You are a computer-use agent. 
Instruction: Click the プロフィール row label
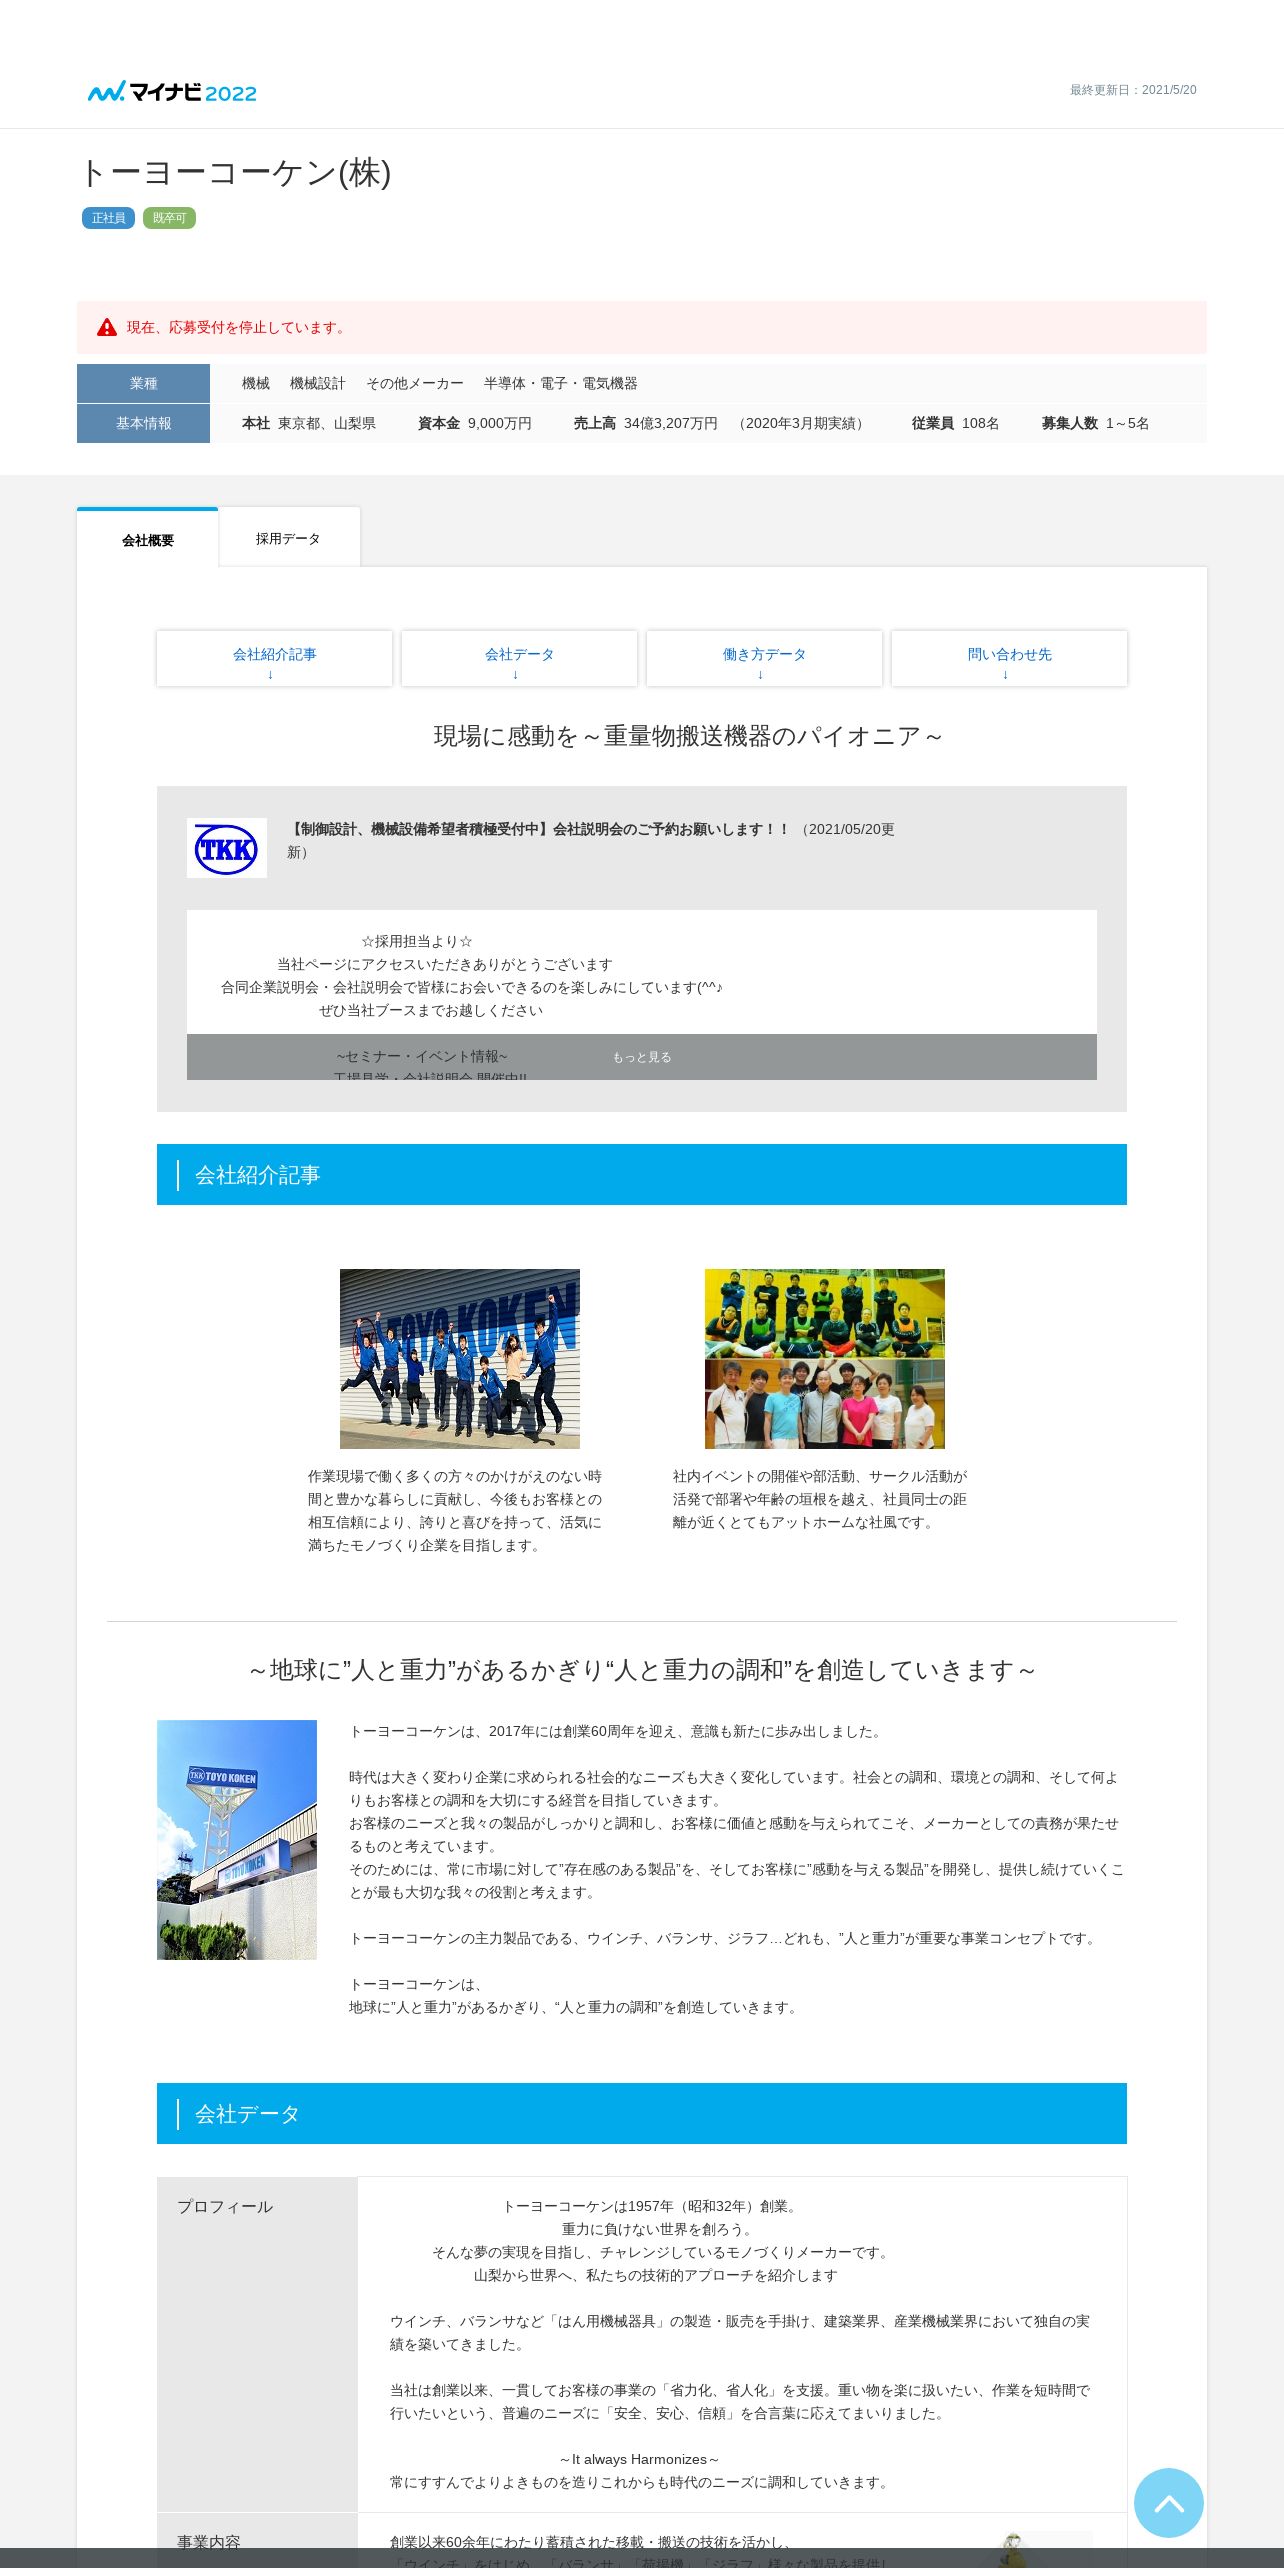tap(225, 2206)
